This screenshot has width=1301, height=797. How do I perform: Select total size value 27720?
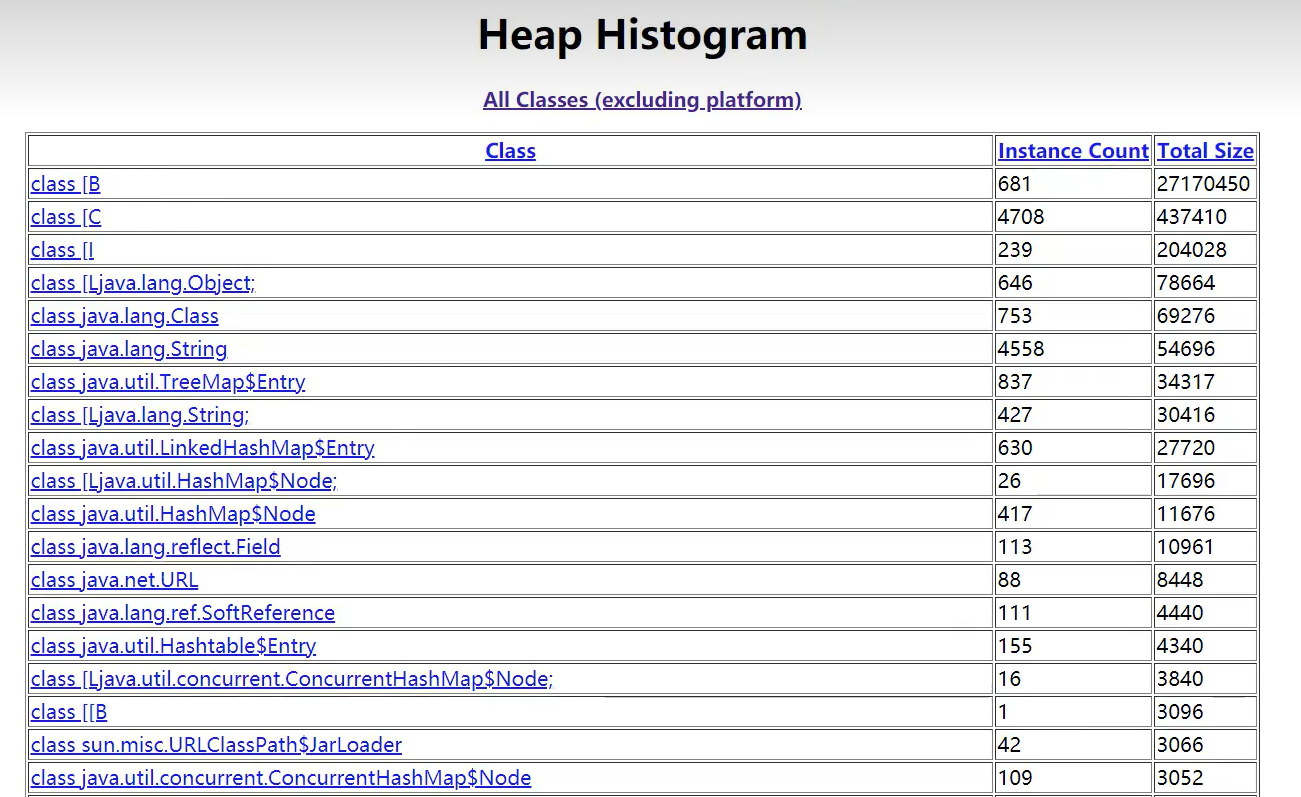click(x=1186, y=448)
